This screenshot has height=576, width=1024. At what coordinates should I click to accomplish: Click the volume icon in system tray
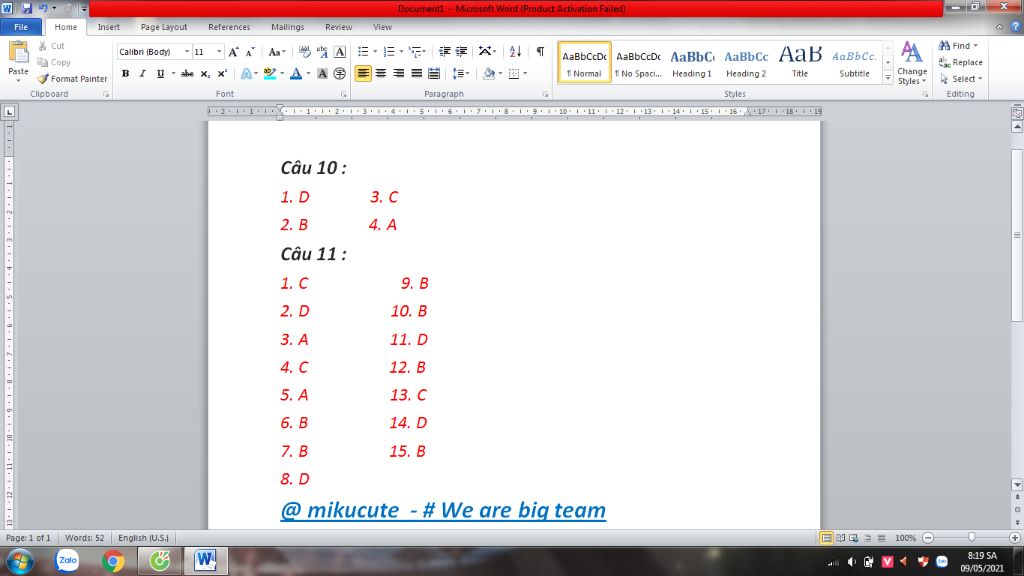pyautogui.click(x=852, y=562)
